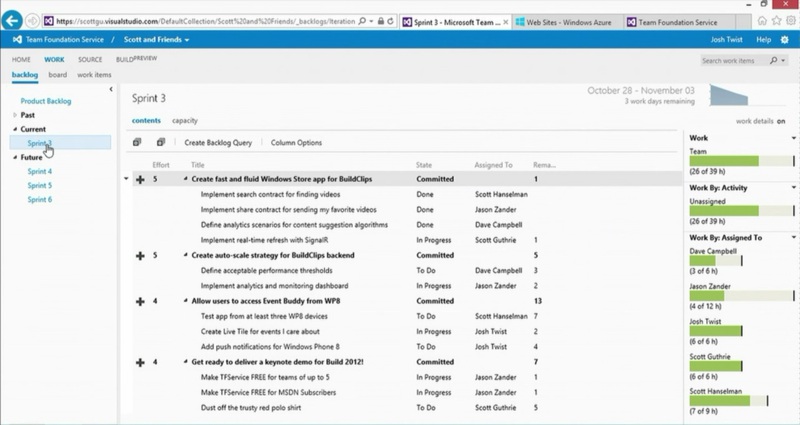Open the row menu arrow beside first backlog item
Image resolution: width=800 pixels, height=425 pixels.
point(127,179)
